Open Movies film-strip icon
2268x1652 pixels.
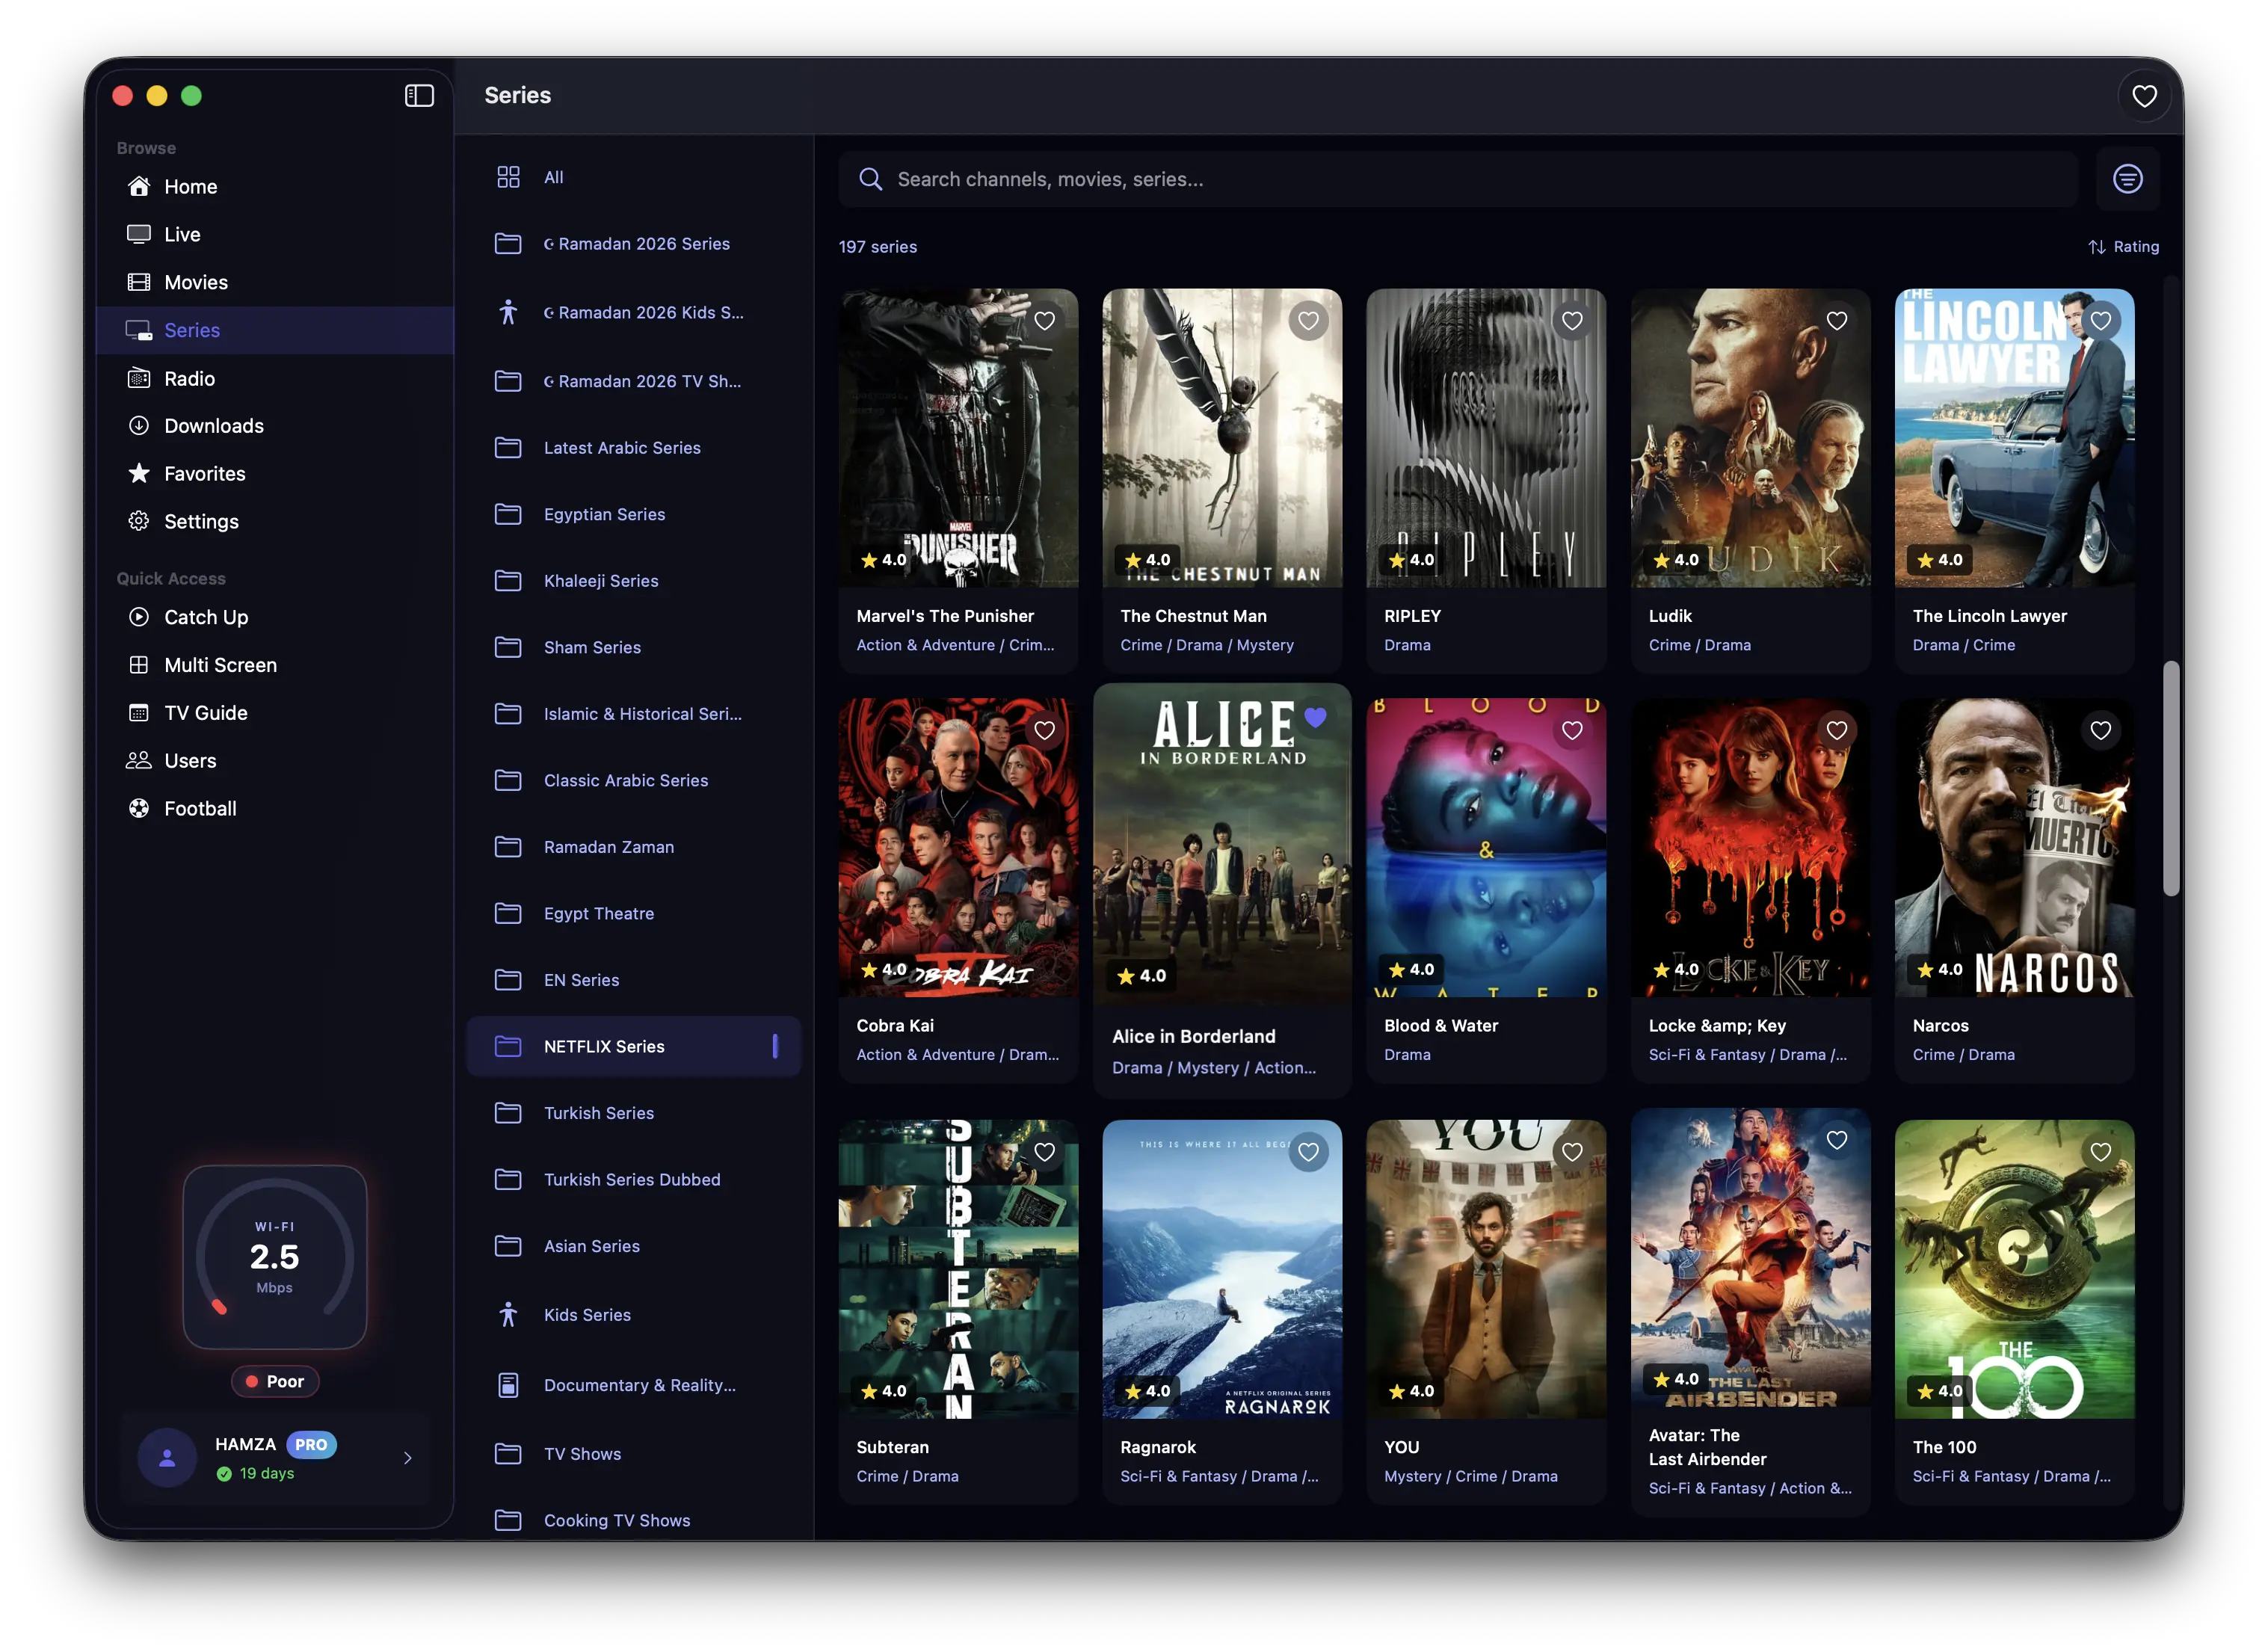pyautogui.click(x=139, y=282)
